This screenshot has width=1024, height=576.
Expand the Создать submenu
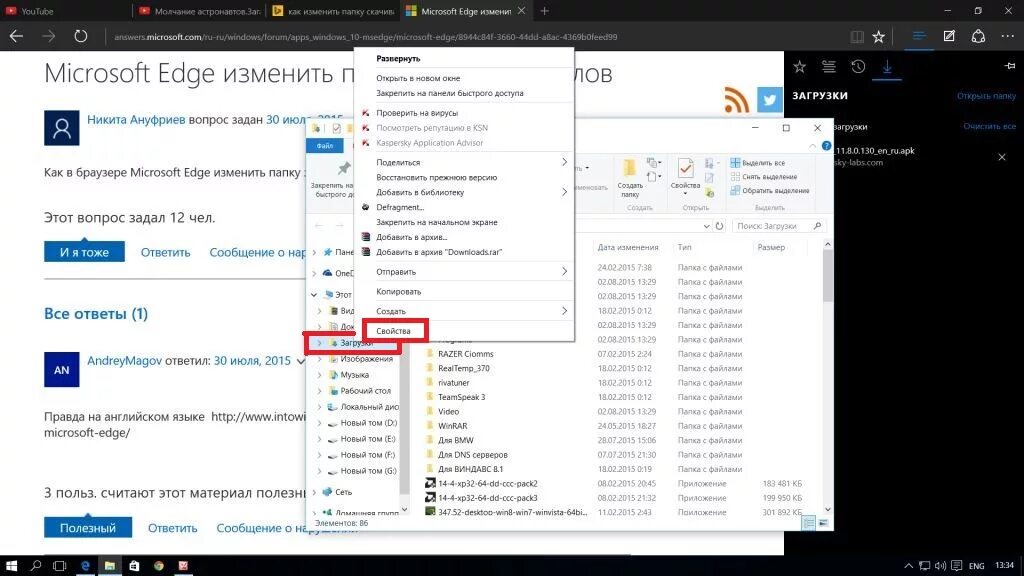coord(464,311)
